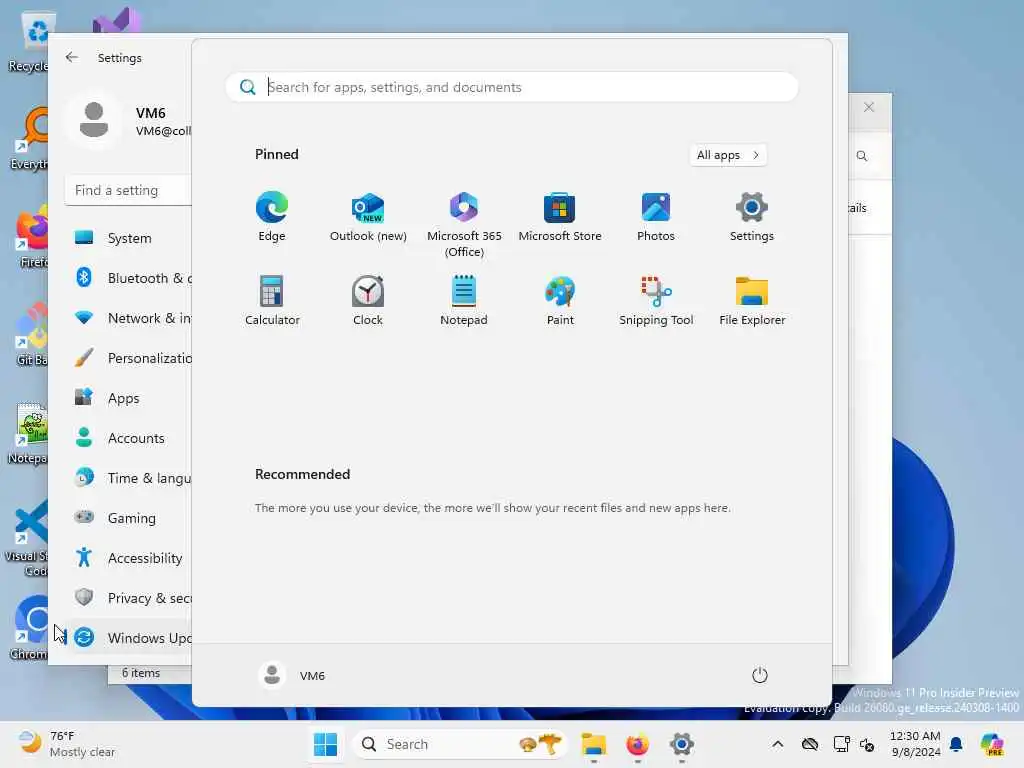Click the volume muted tray icon
This screenshot has height=768, width=1024.
click(867, 744)
